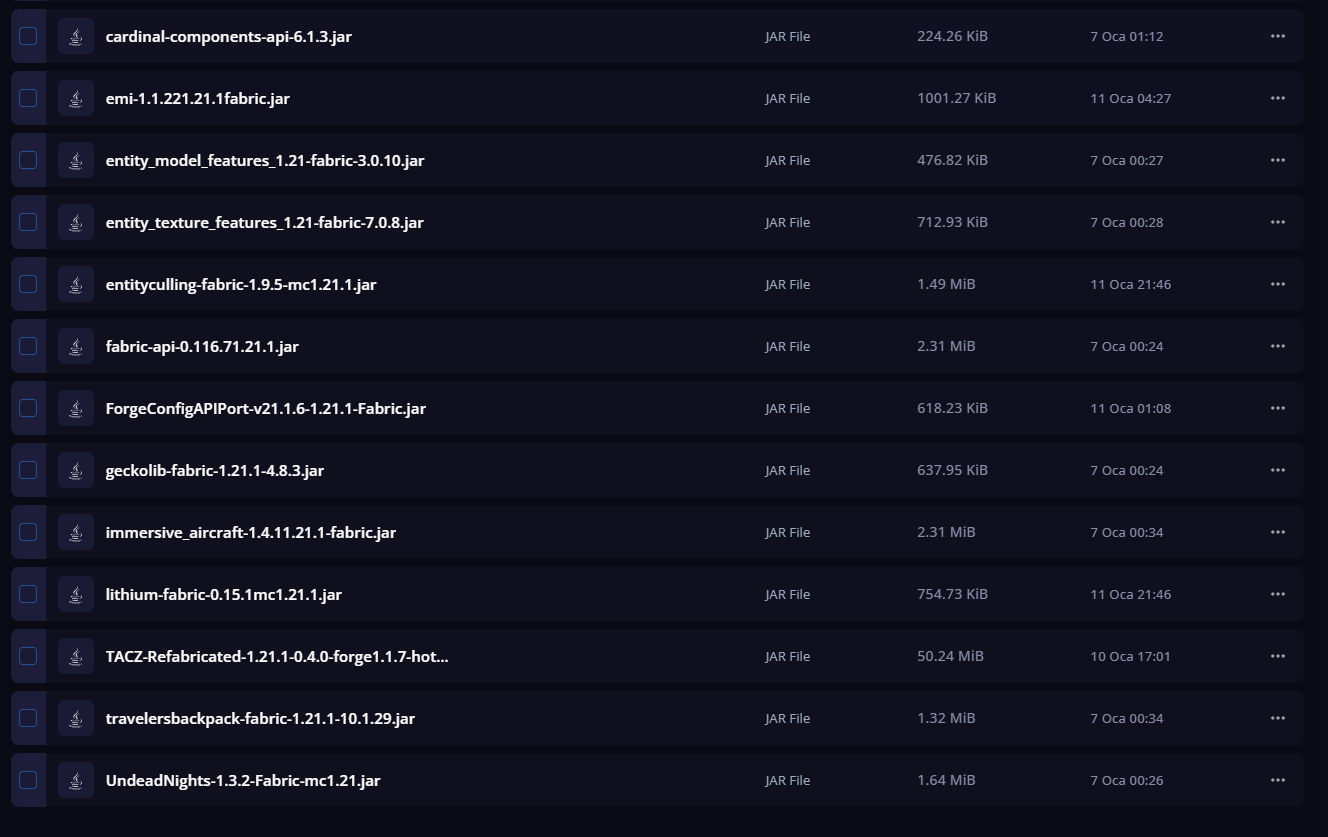Click the Java file icon for fabric-api jar
The width and height of the screenshot is (1328, 837).
(76, 347)
